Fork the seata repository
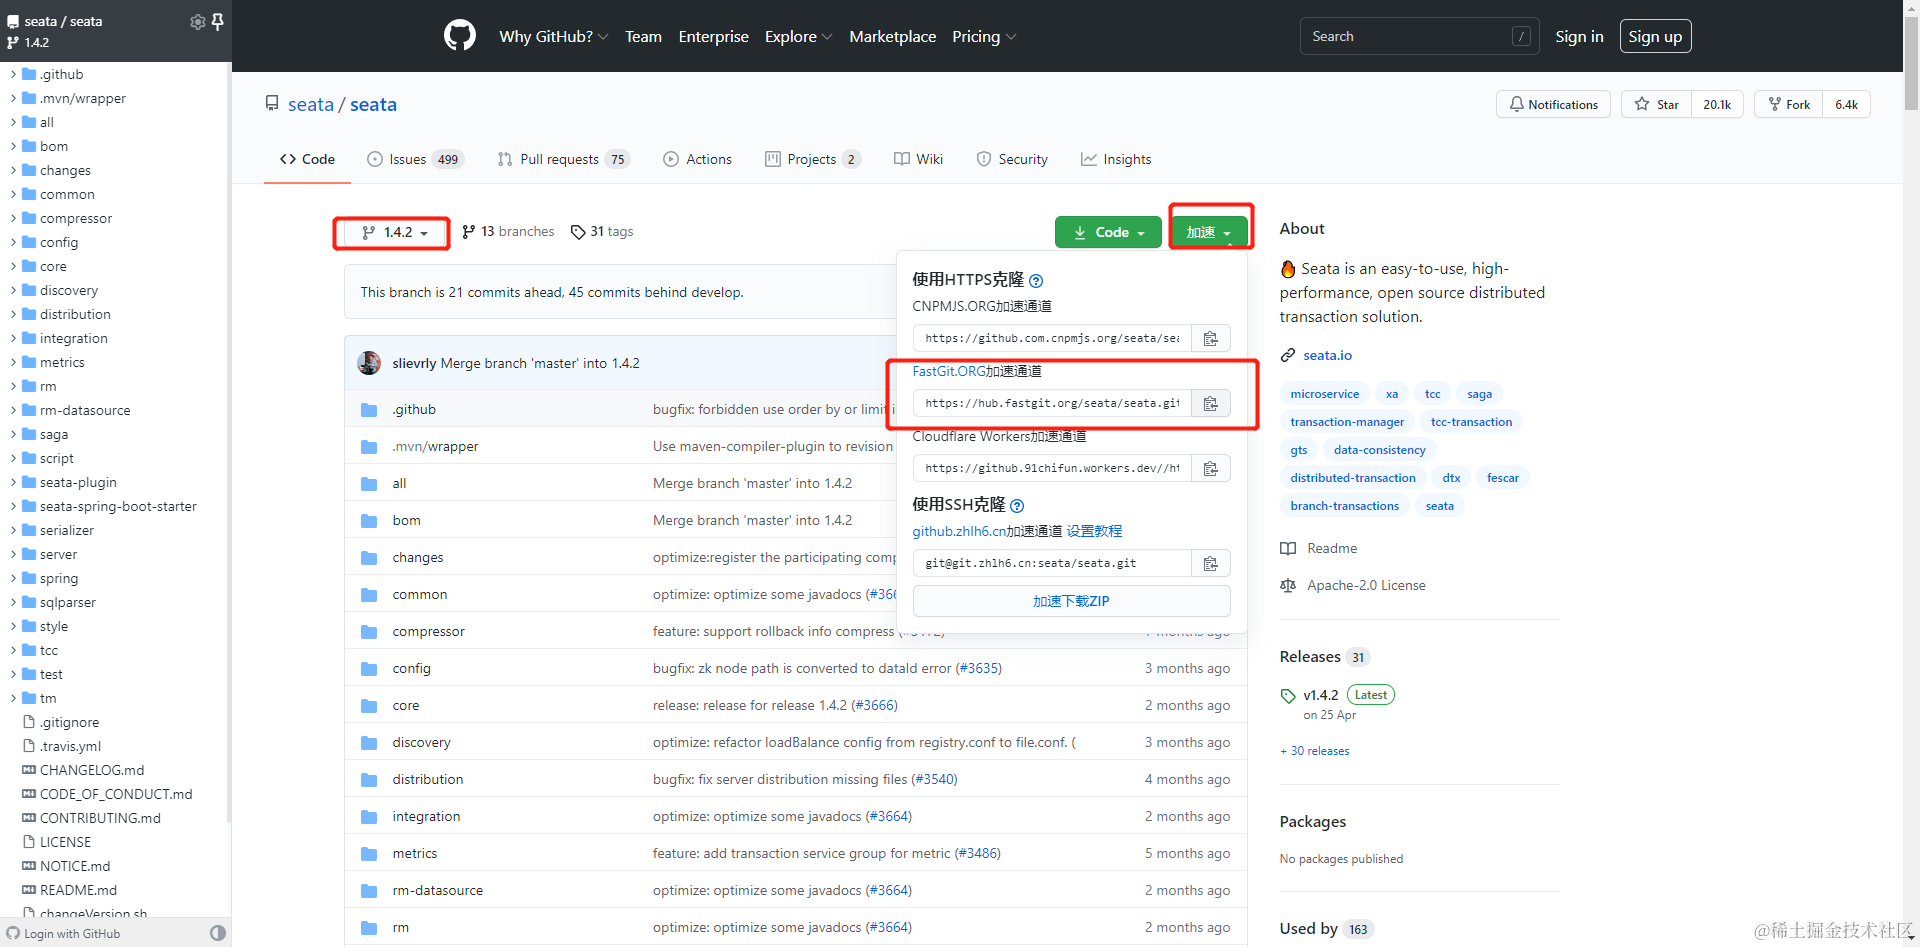Image resolution: width=1920 pixels, height=947 pixels. click(x=1788, y=104)
